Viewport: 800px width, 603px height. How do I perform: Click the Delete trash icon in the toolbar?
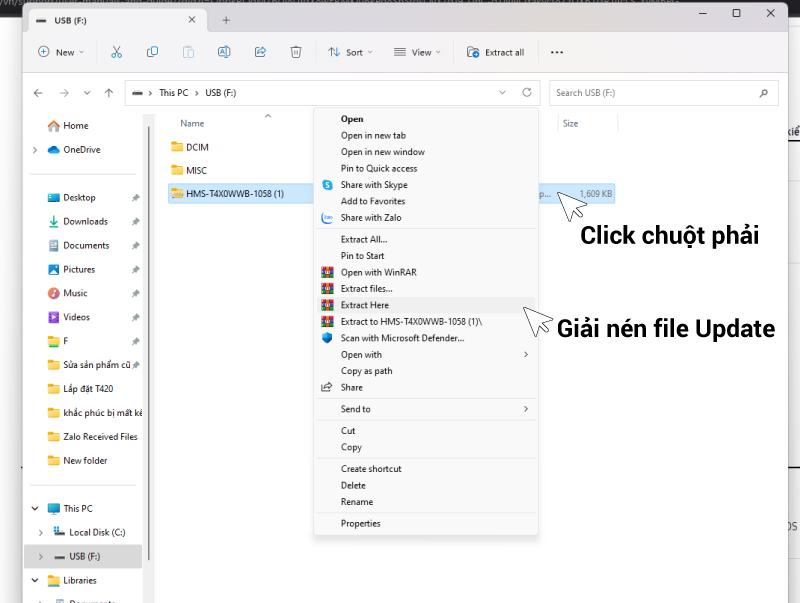(x=296, y=52)
